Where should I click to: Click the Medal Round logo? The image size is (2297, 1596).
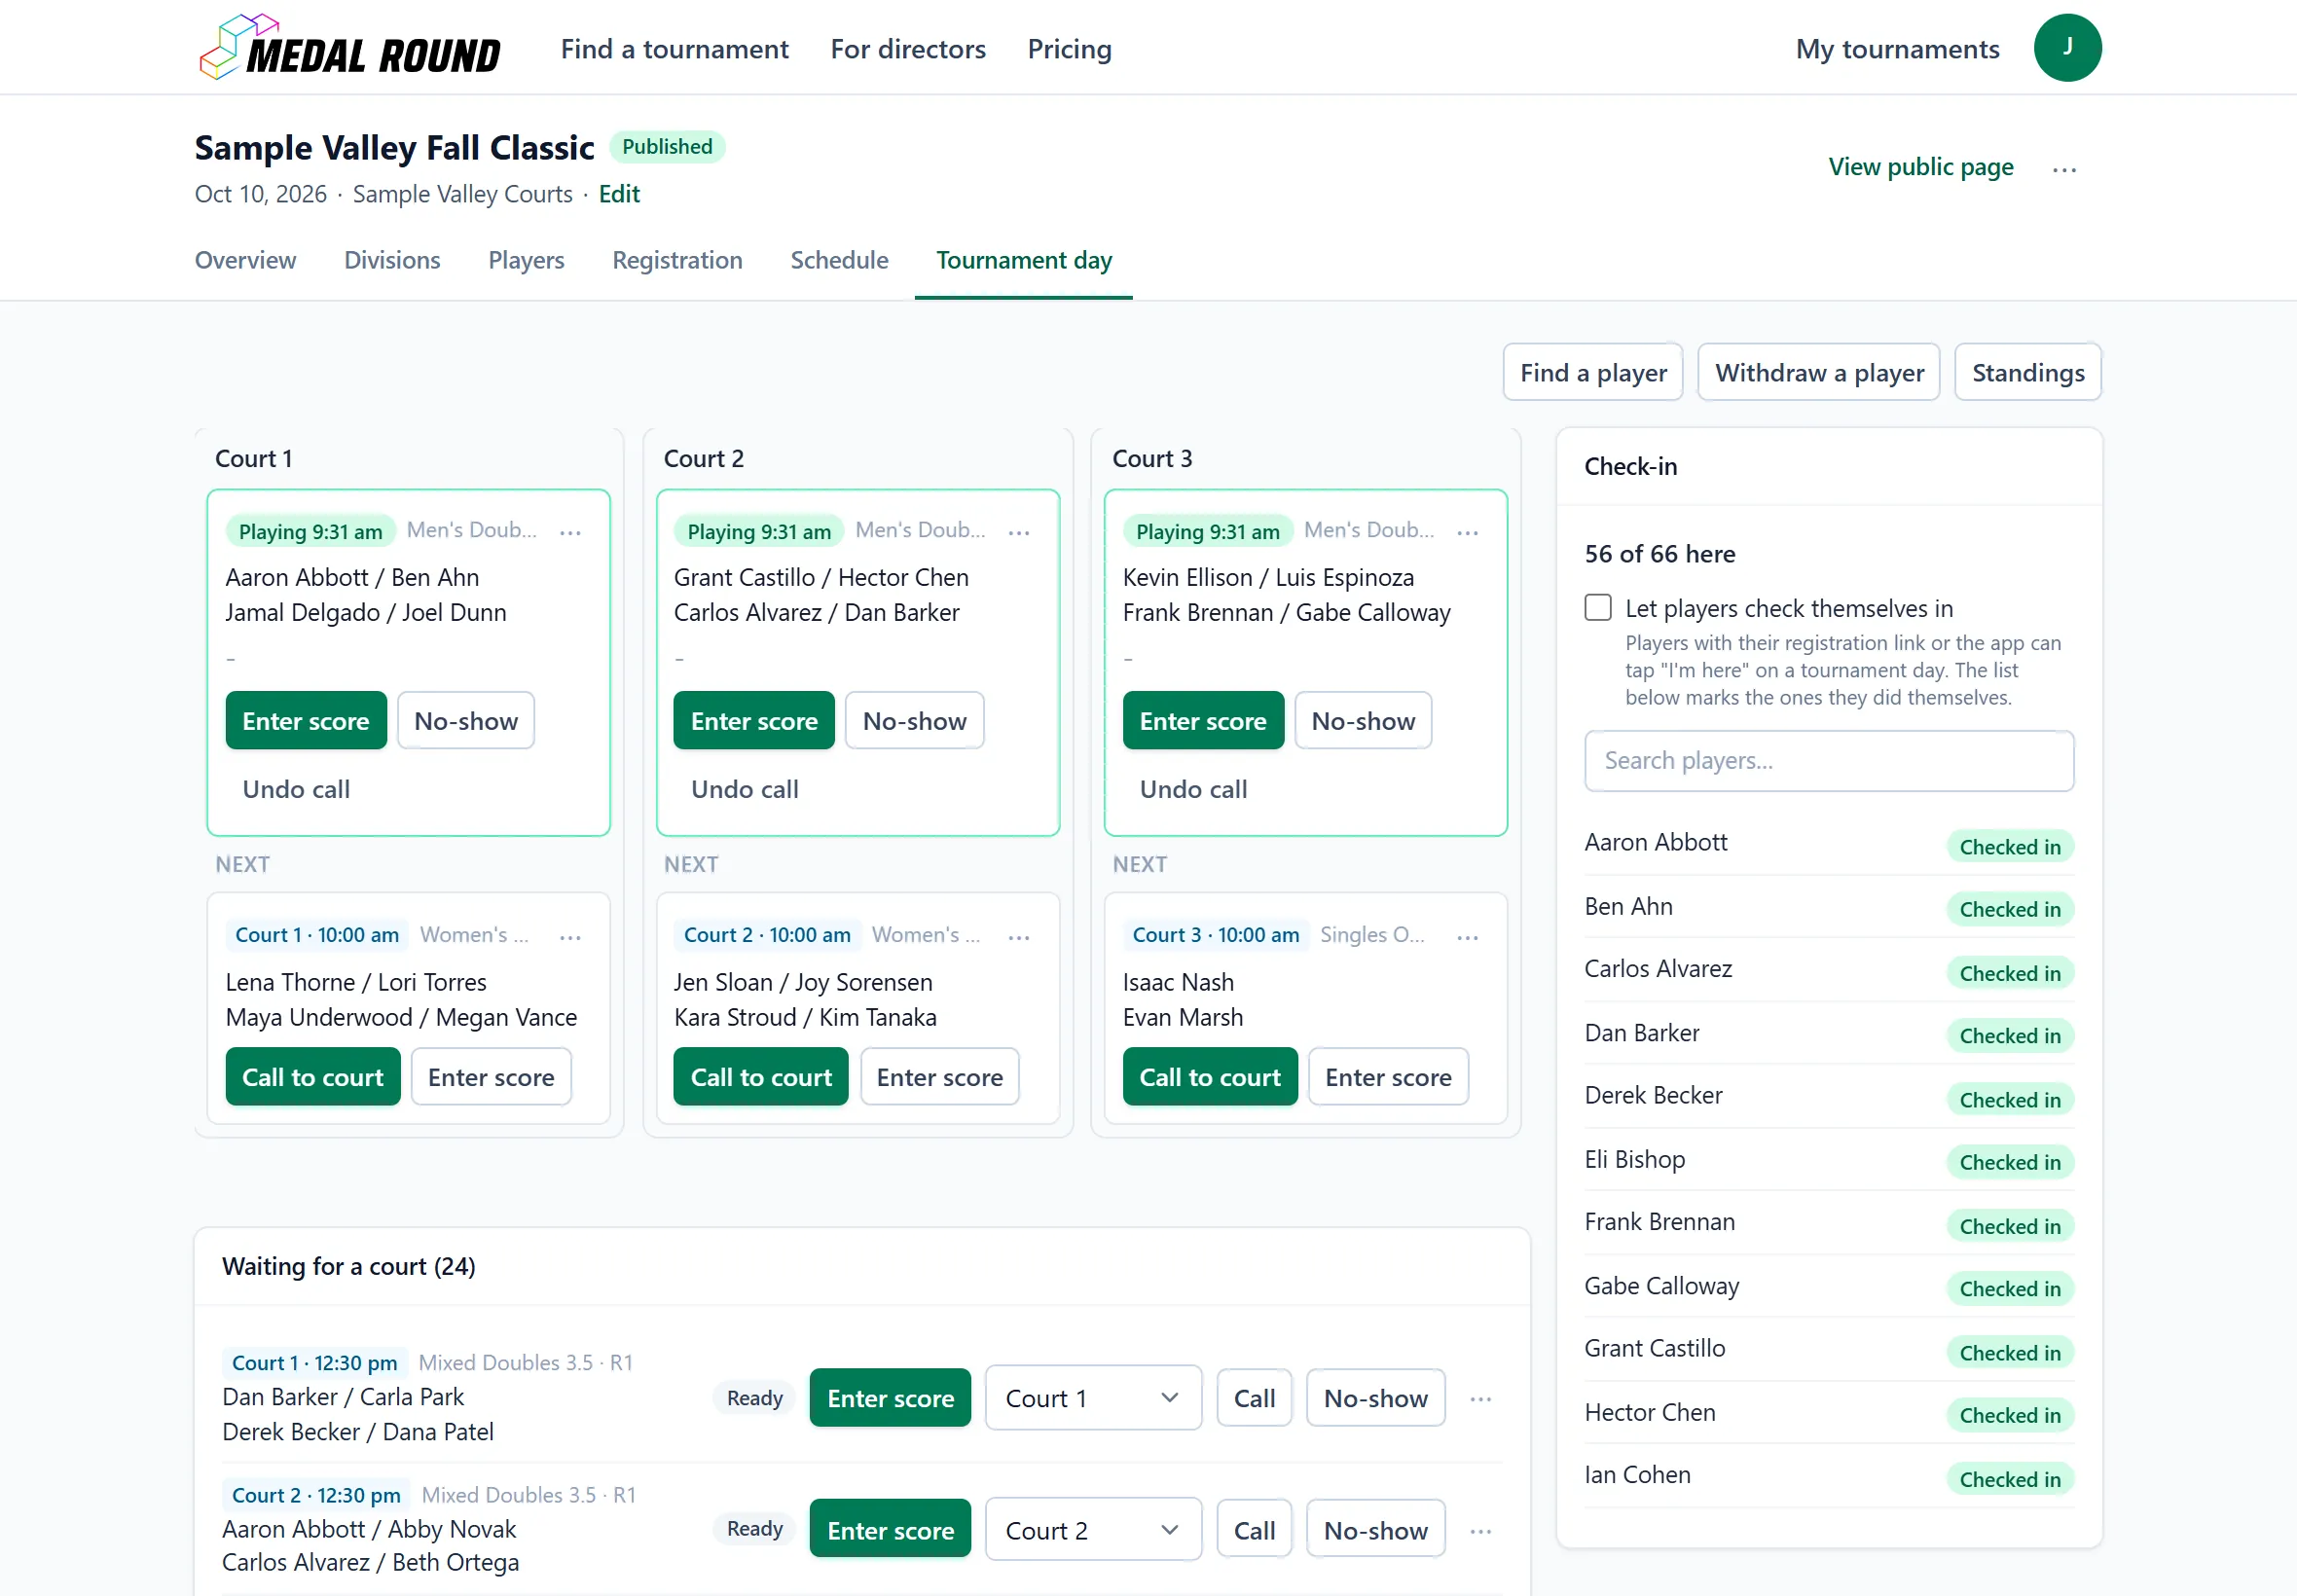coord(350,47)
